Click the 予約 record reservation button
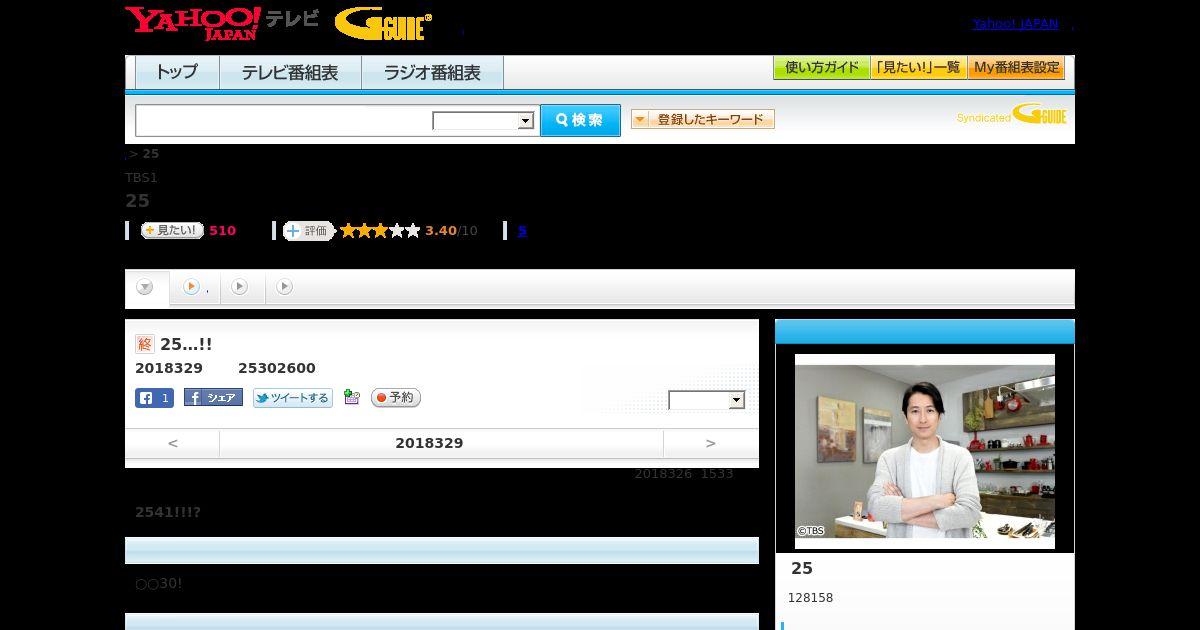This screenshot has height=630, width=1200. (396, 398)
